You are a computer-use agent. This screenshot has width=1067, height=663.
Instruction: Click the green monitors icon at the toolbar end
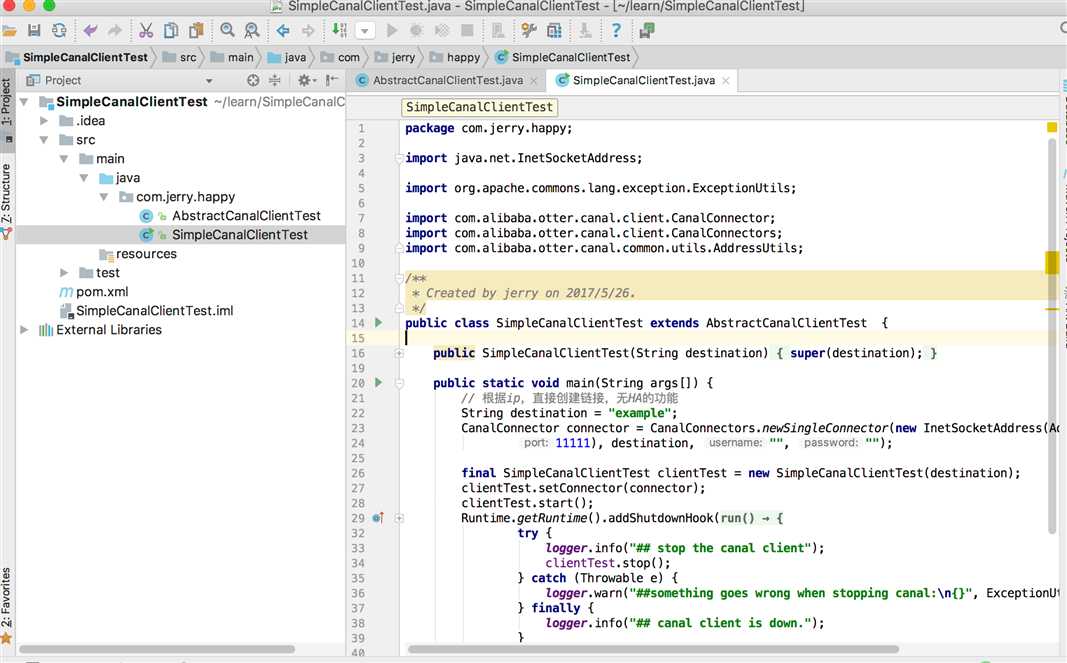(x=646, y=31)
